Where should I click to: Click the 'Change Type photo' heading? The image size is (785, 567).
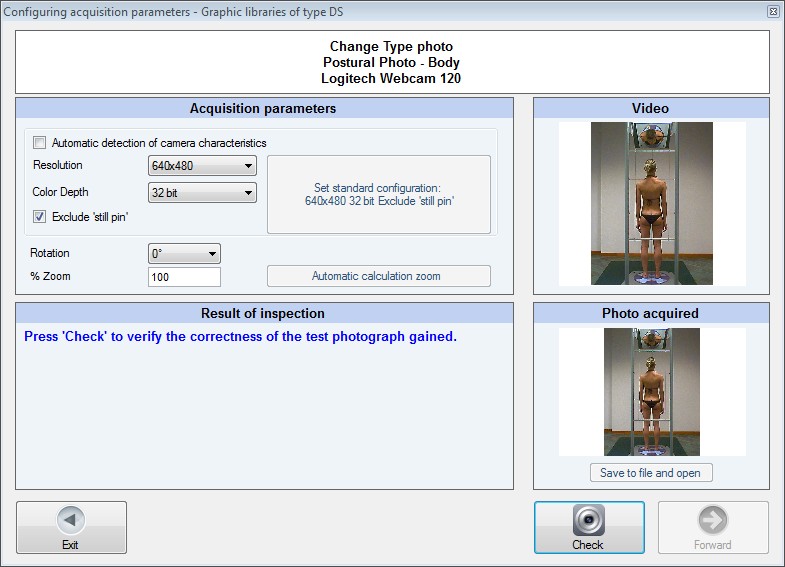click(391, 47)
